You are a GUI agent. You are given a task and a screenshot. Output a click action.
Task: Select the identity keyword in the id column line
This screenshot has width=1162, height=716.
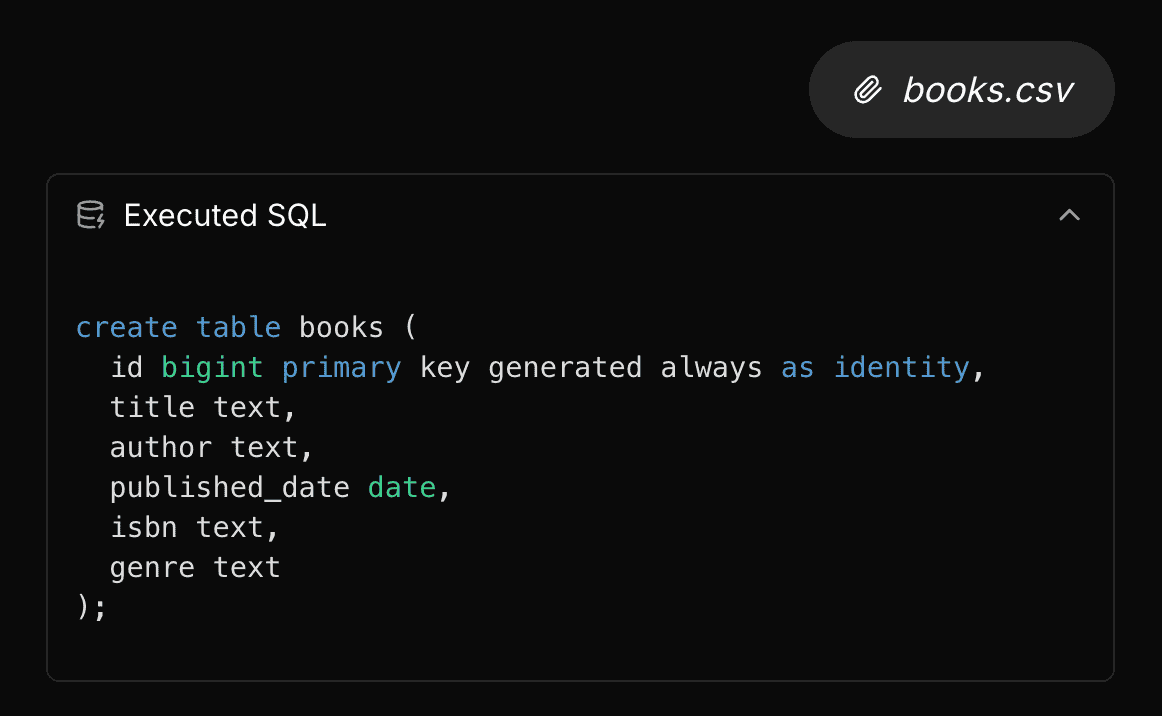(901, 366)
